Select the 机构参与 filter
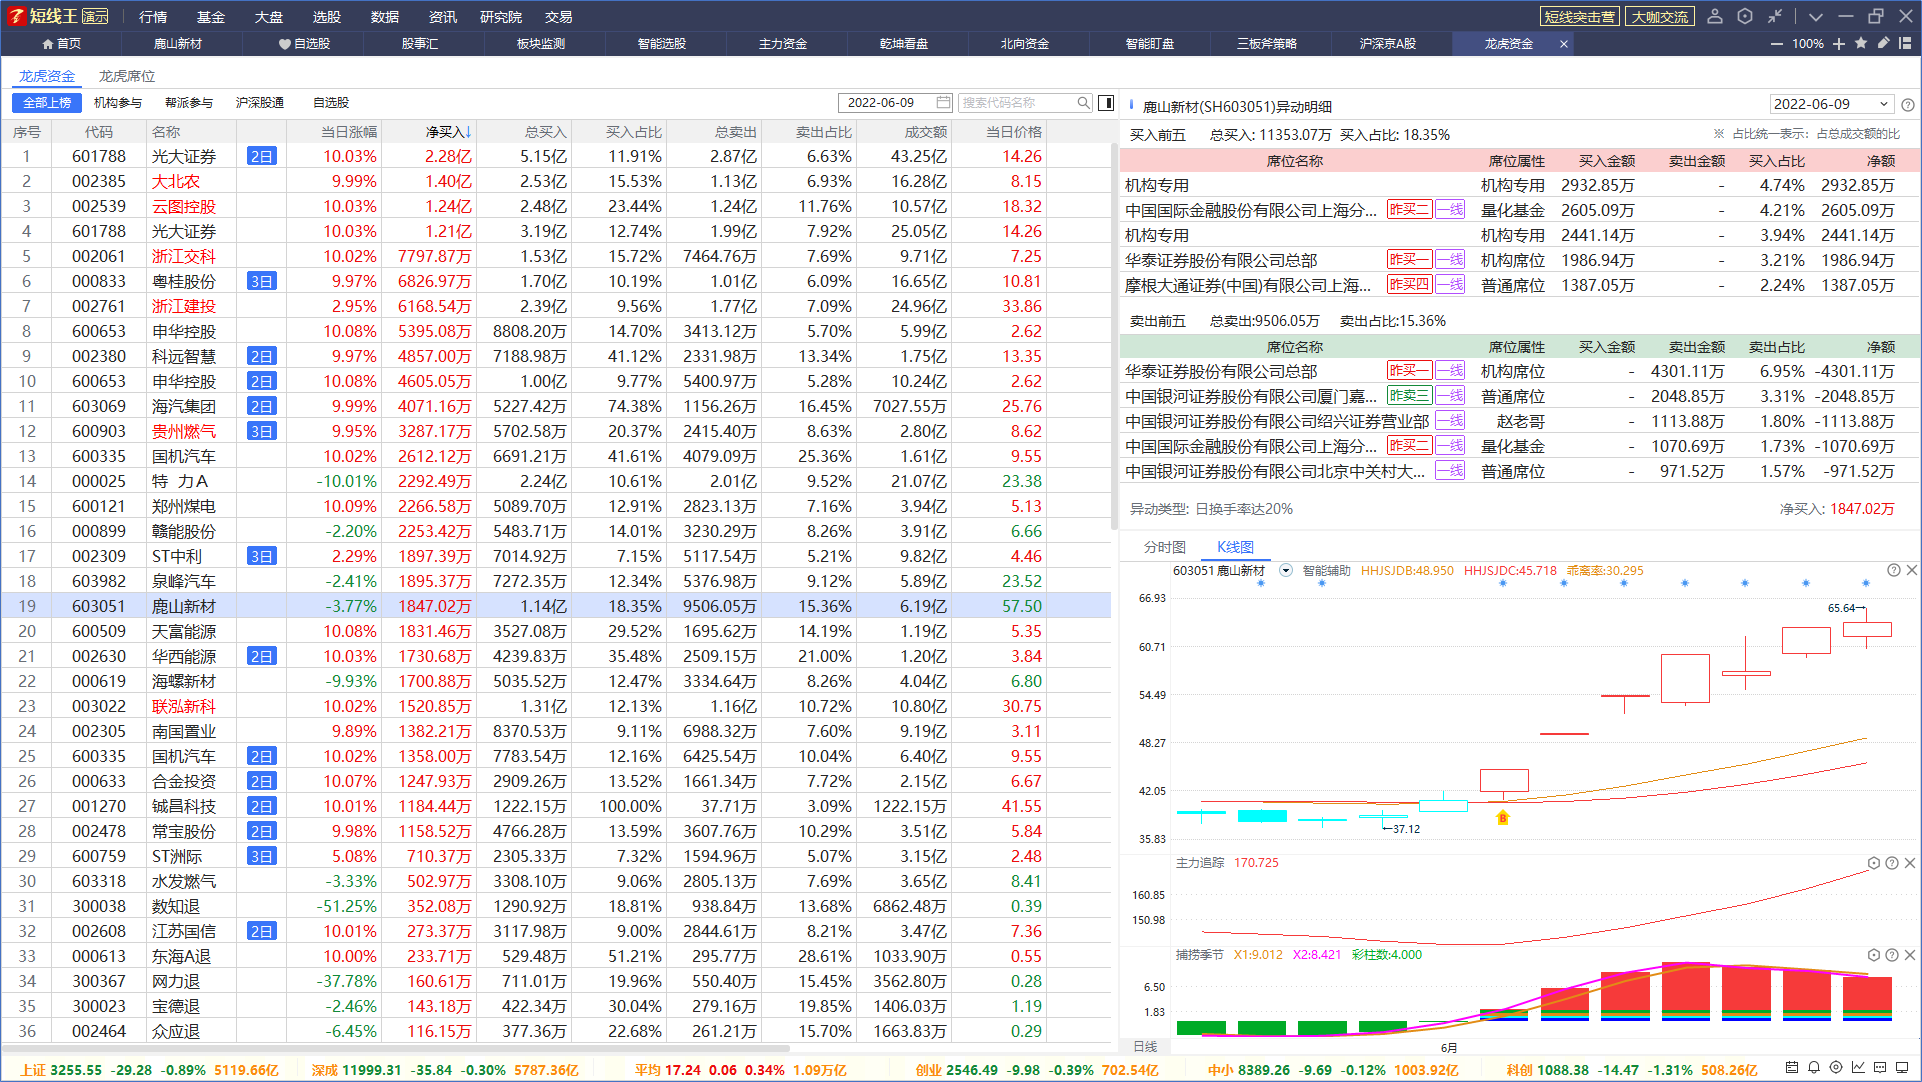The image size is (1922, 1082). pos(118,103)
